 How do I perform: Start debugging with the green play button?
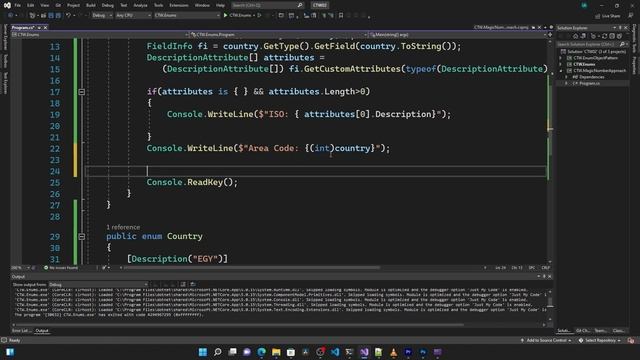click(x=225, y=15)
